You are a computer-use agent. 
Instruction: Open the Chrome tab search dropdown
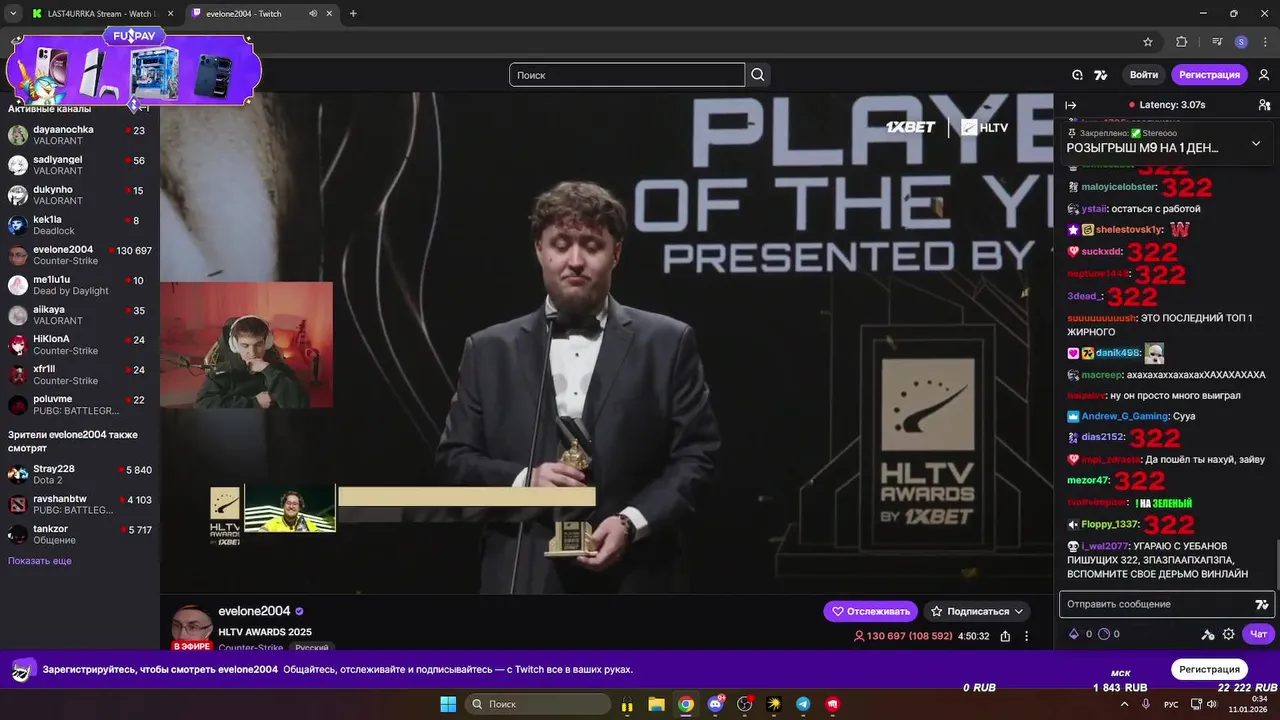13,14
